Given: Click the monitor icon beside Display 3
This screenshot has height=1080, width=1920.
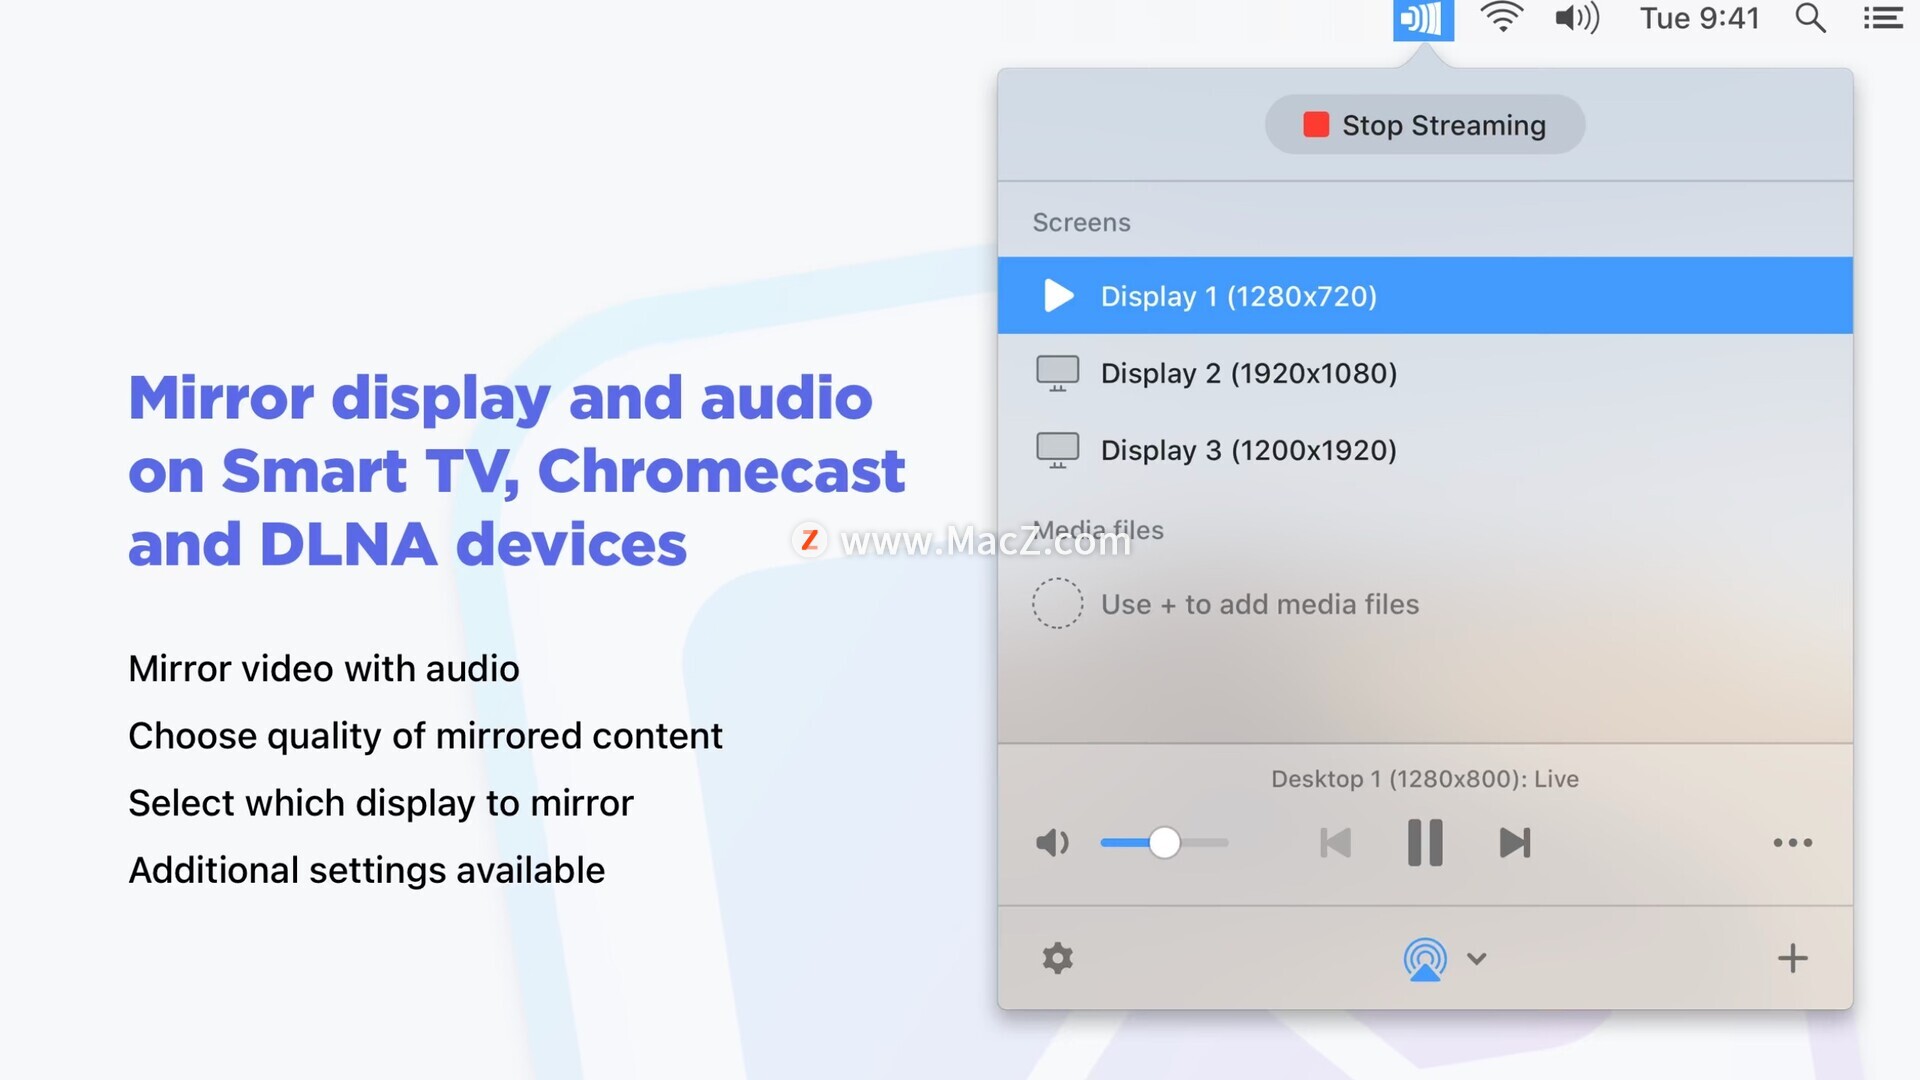Looking at the screenshot, I should [1057, 450].
